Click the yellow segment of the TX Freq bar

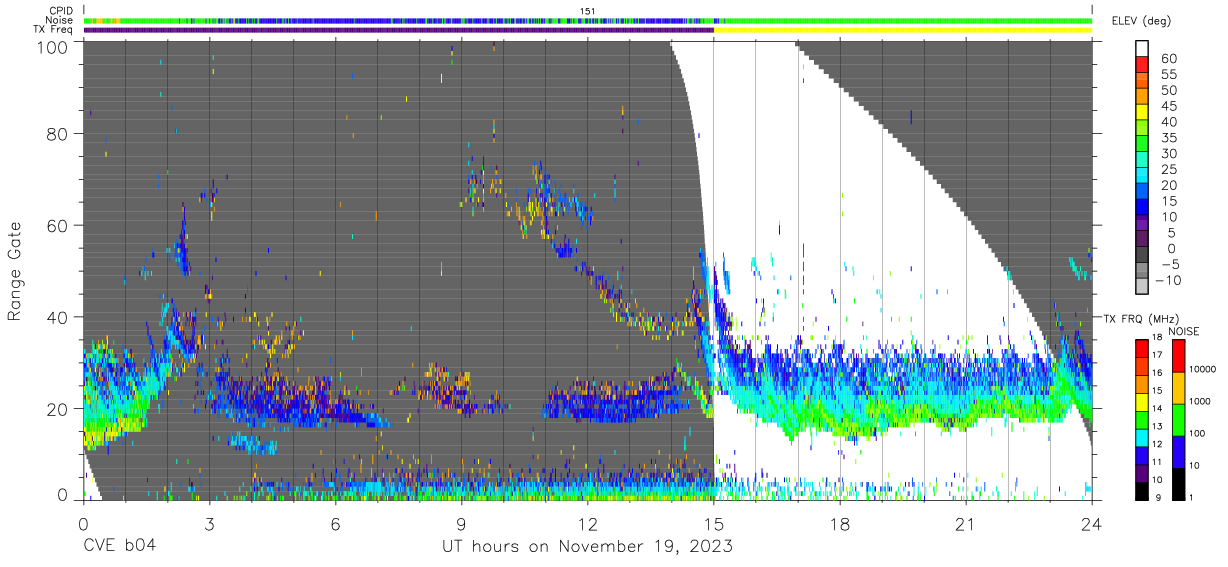[903, 30]
